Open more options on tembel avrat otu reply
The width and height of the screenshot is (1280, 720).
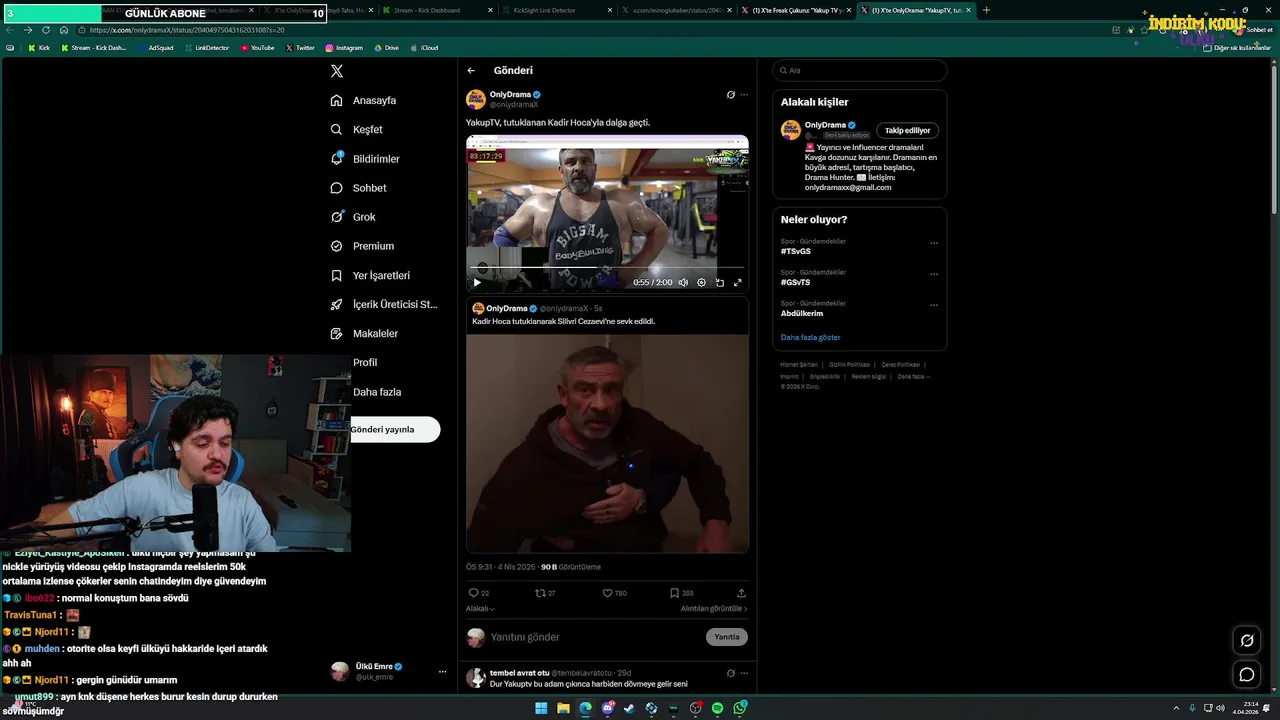point(743,673)
